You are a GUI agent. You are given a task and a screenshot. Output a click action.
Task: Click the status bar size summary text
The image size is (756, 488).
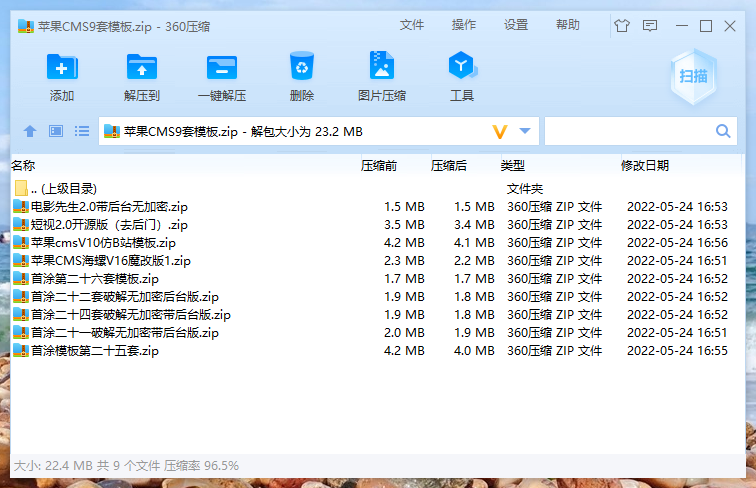(126, 465)
